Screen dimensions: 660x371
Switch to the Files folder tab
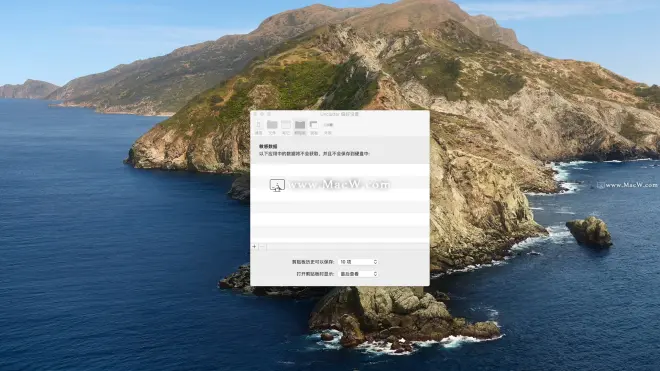coord(272,127)
